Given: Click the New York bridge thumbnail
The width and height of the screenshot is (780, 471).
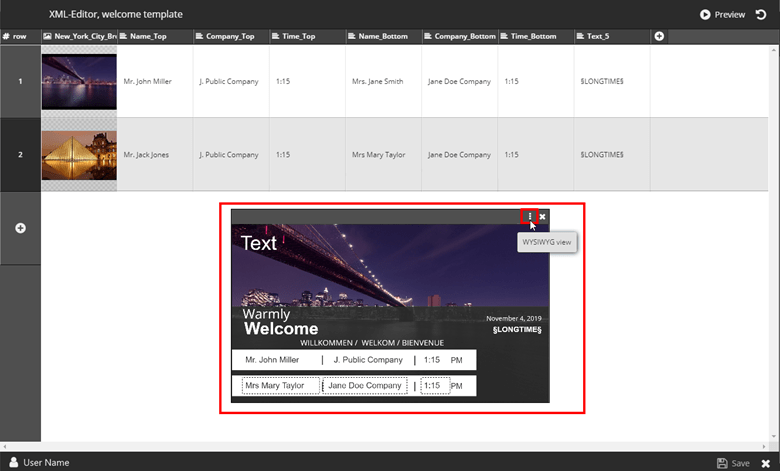Looking at the screenshot, I should point(79,82).
